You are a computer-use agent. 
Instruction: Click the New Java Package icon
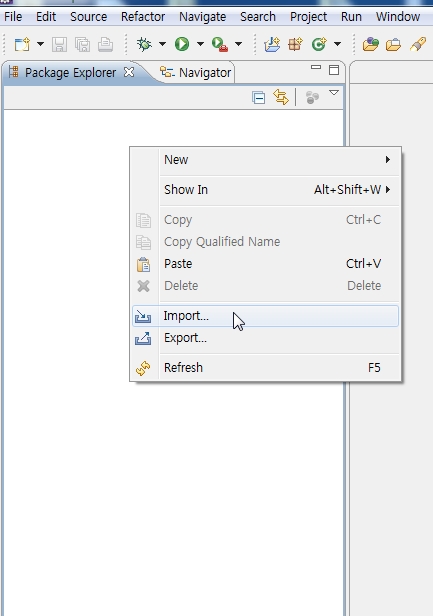click(295, 44)
